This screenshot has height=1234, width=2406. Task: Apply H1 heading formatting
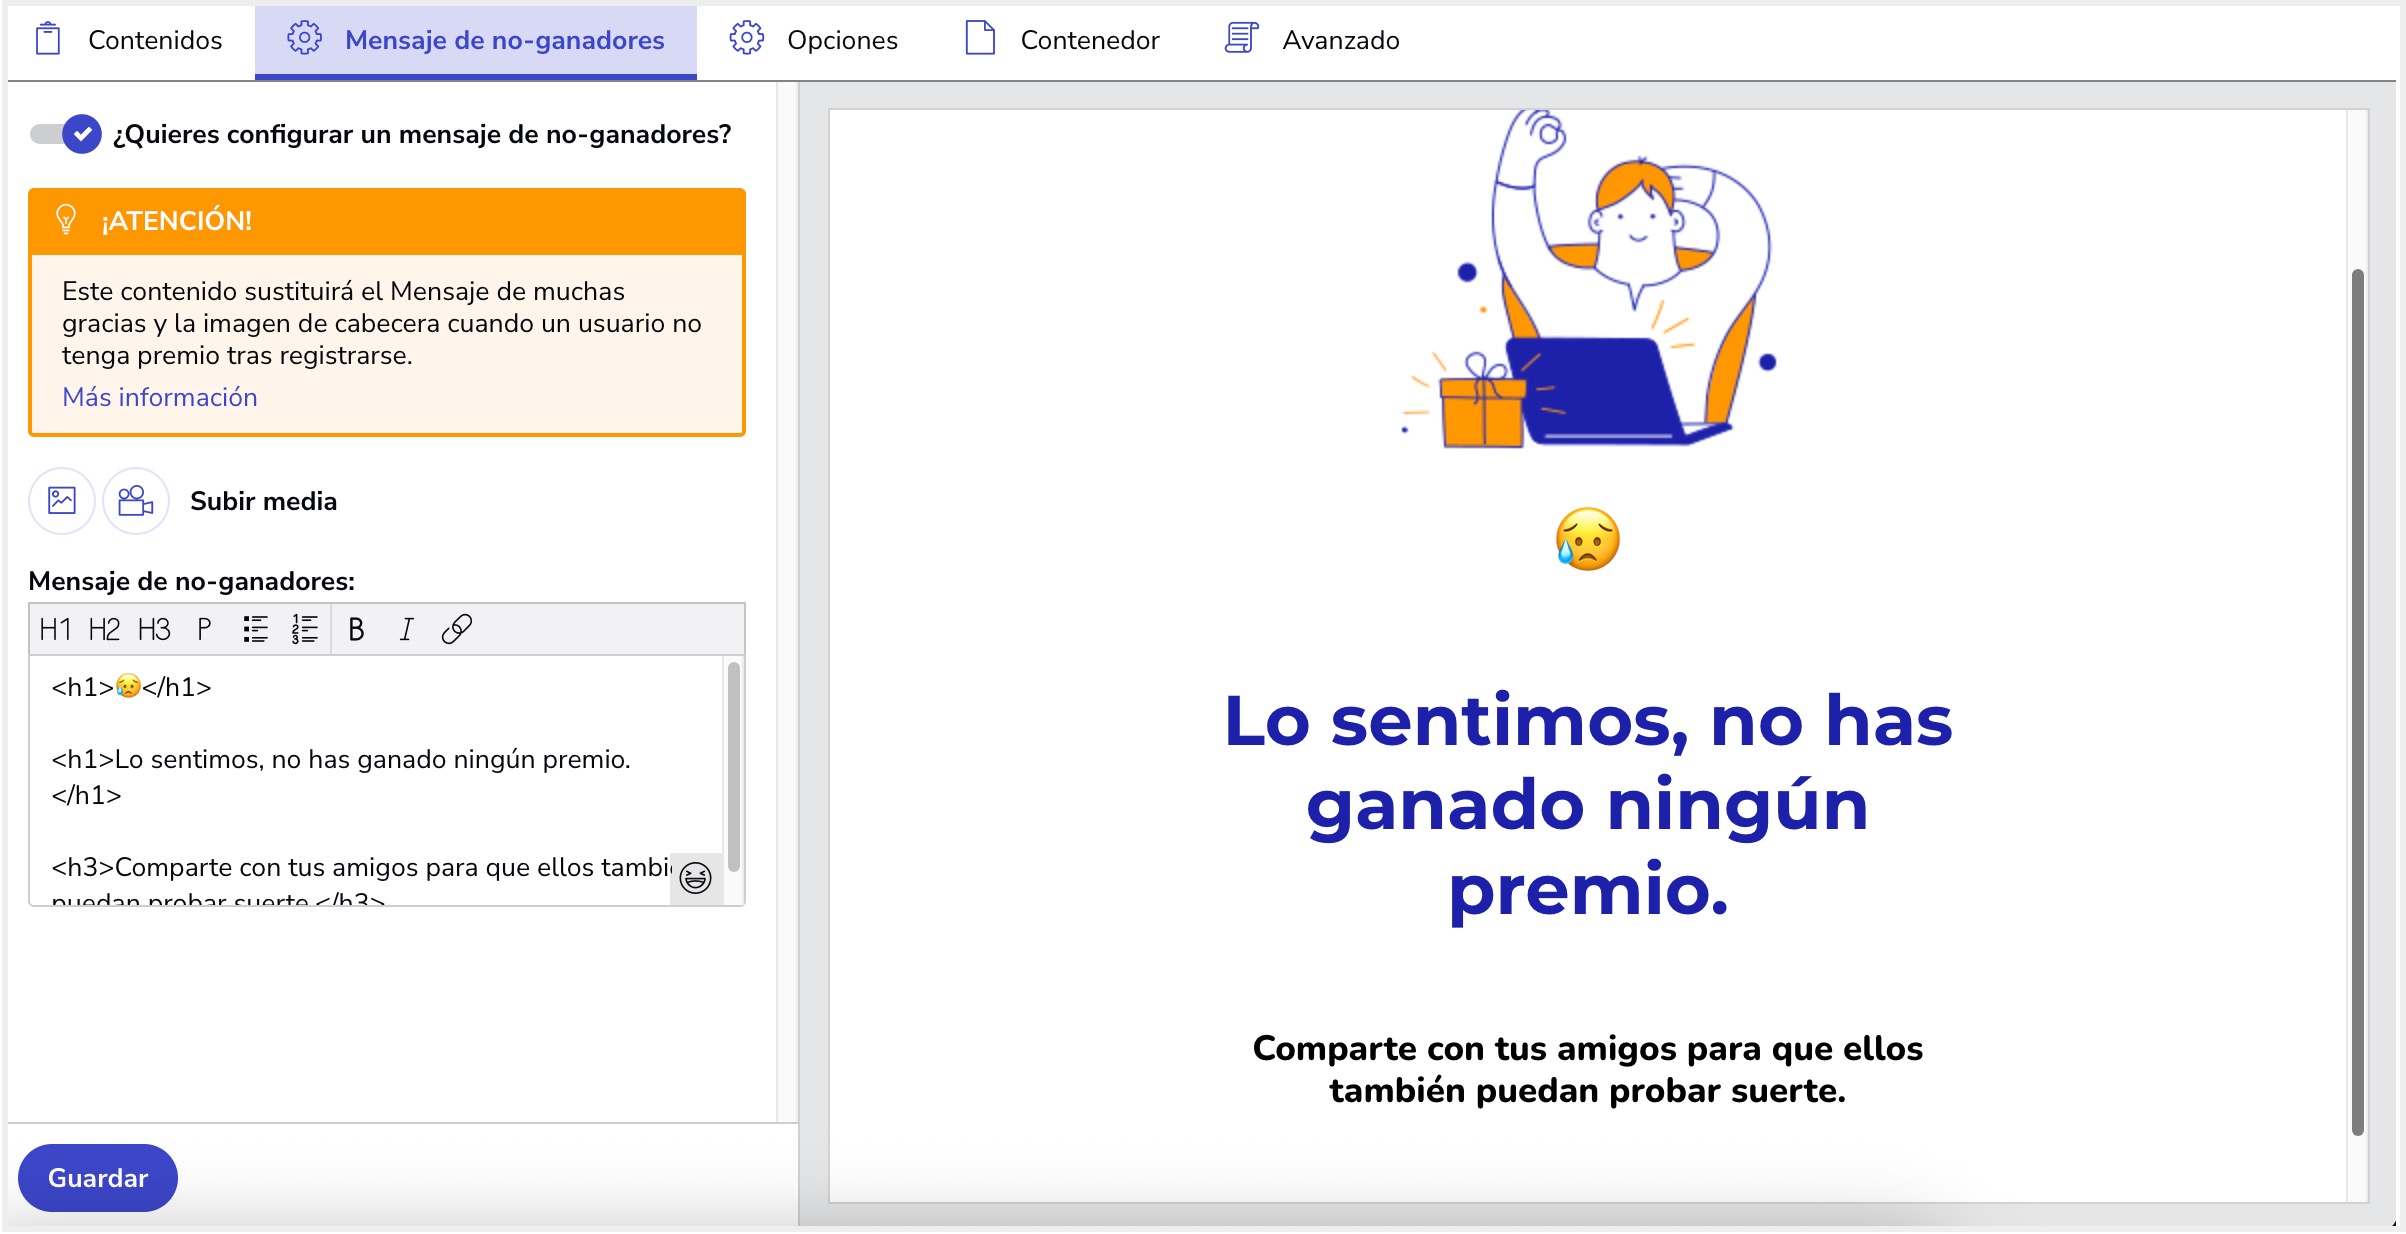[x=55, y=630]
